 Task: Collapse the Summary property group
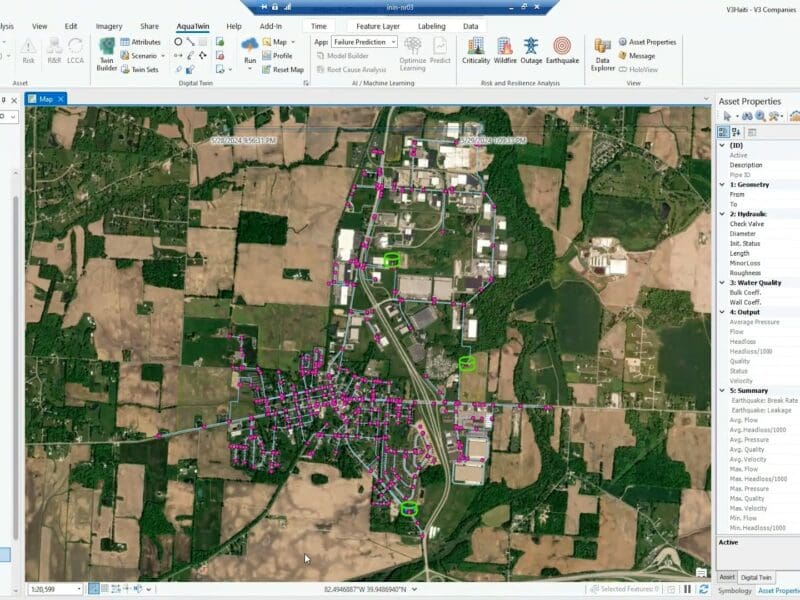[x=723, y=390]
